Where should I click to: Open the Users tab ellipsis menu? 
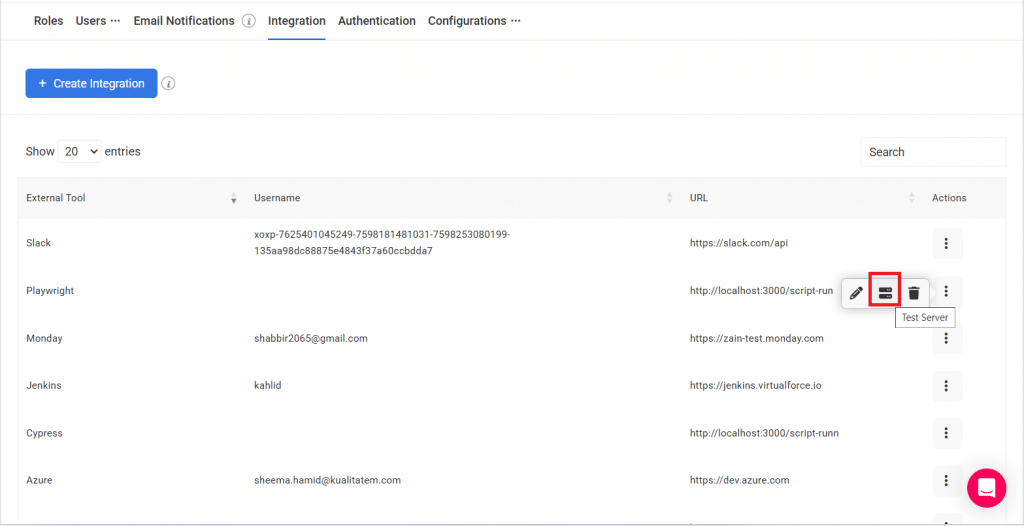pyautogui.click(x=116, y=21)
